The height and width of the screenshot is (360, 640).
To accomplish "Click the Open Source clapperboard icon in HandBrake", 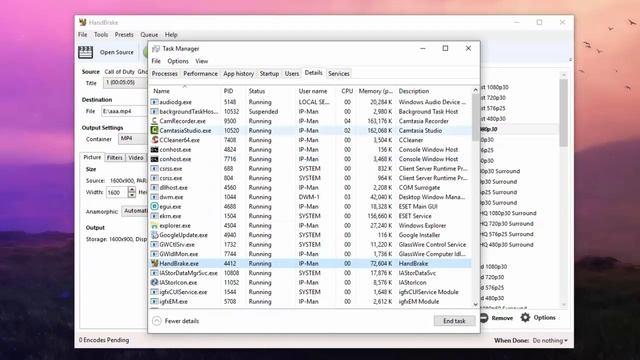I will 85,52.
